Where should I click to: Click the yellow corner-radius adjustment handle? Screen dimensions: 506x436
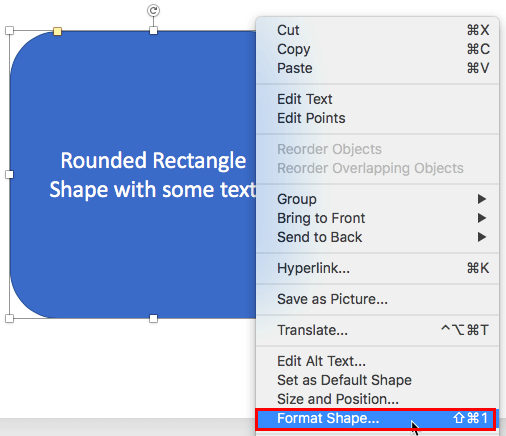[x=57, y=31]
